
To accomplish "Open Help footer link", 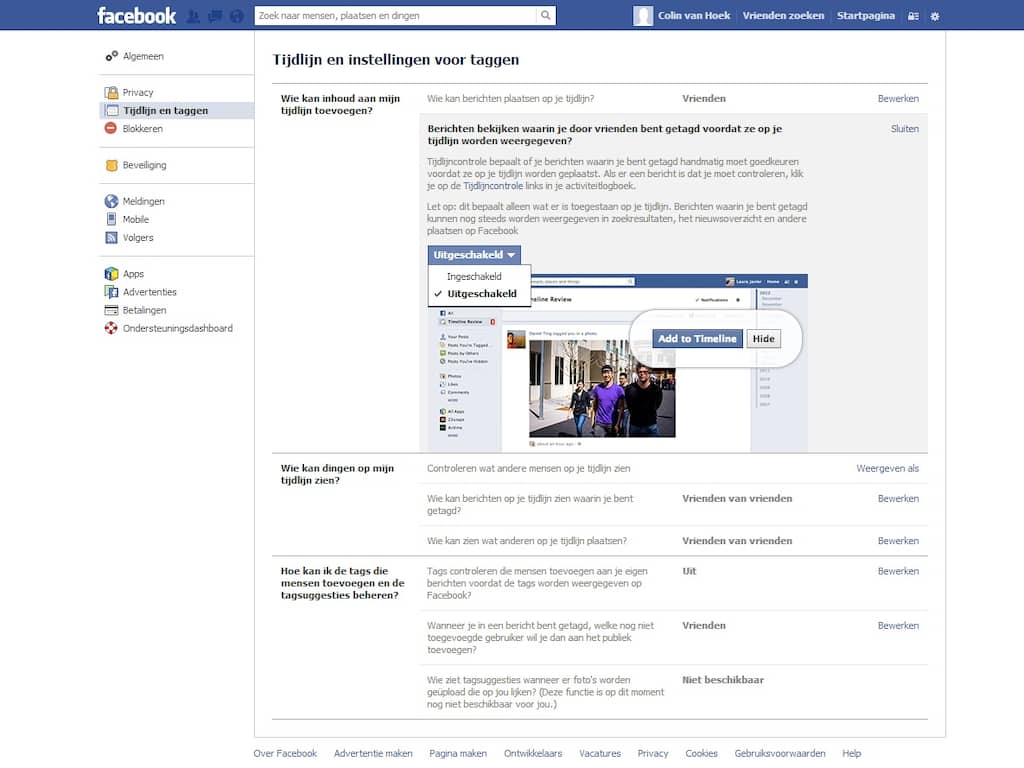I will tap(852, 753).
